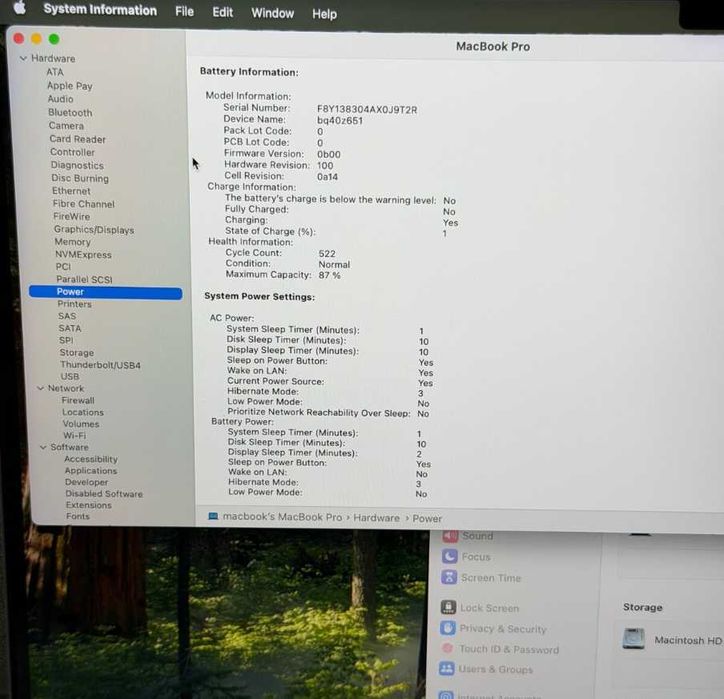Click Hardware in the path bar
724x699 pixels.
click(376, 518)
